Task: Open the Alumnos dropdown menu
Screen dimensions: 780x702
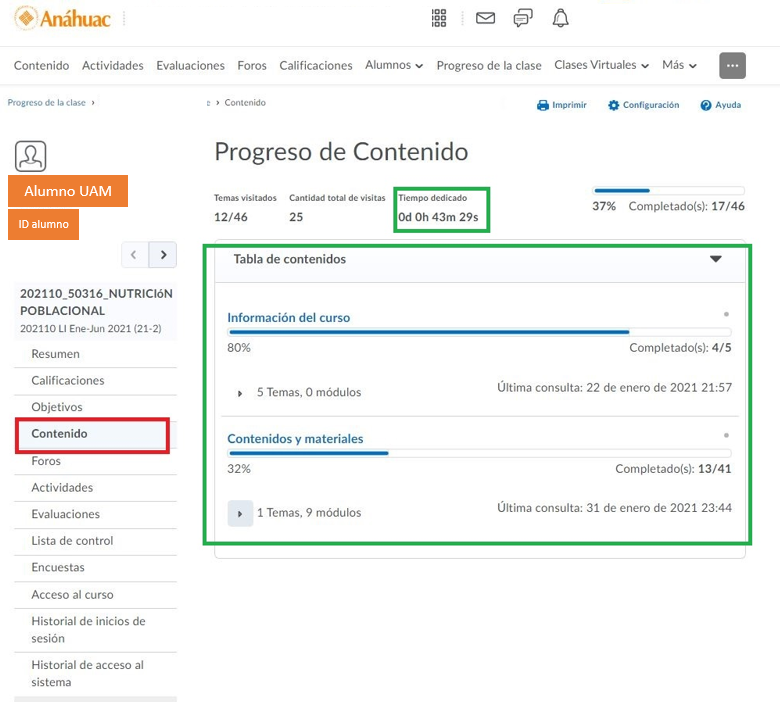Action: [394, 65]
